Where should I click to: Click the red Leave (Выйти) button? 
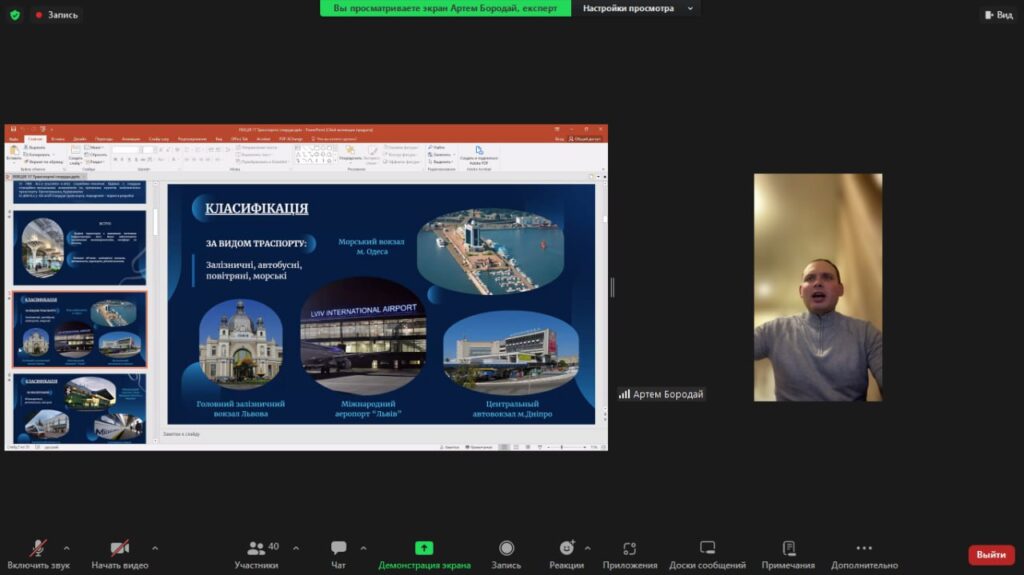click(990, 554)
